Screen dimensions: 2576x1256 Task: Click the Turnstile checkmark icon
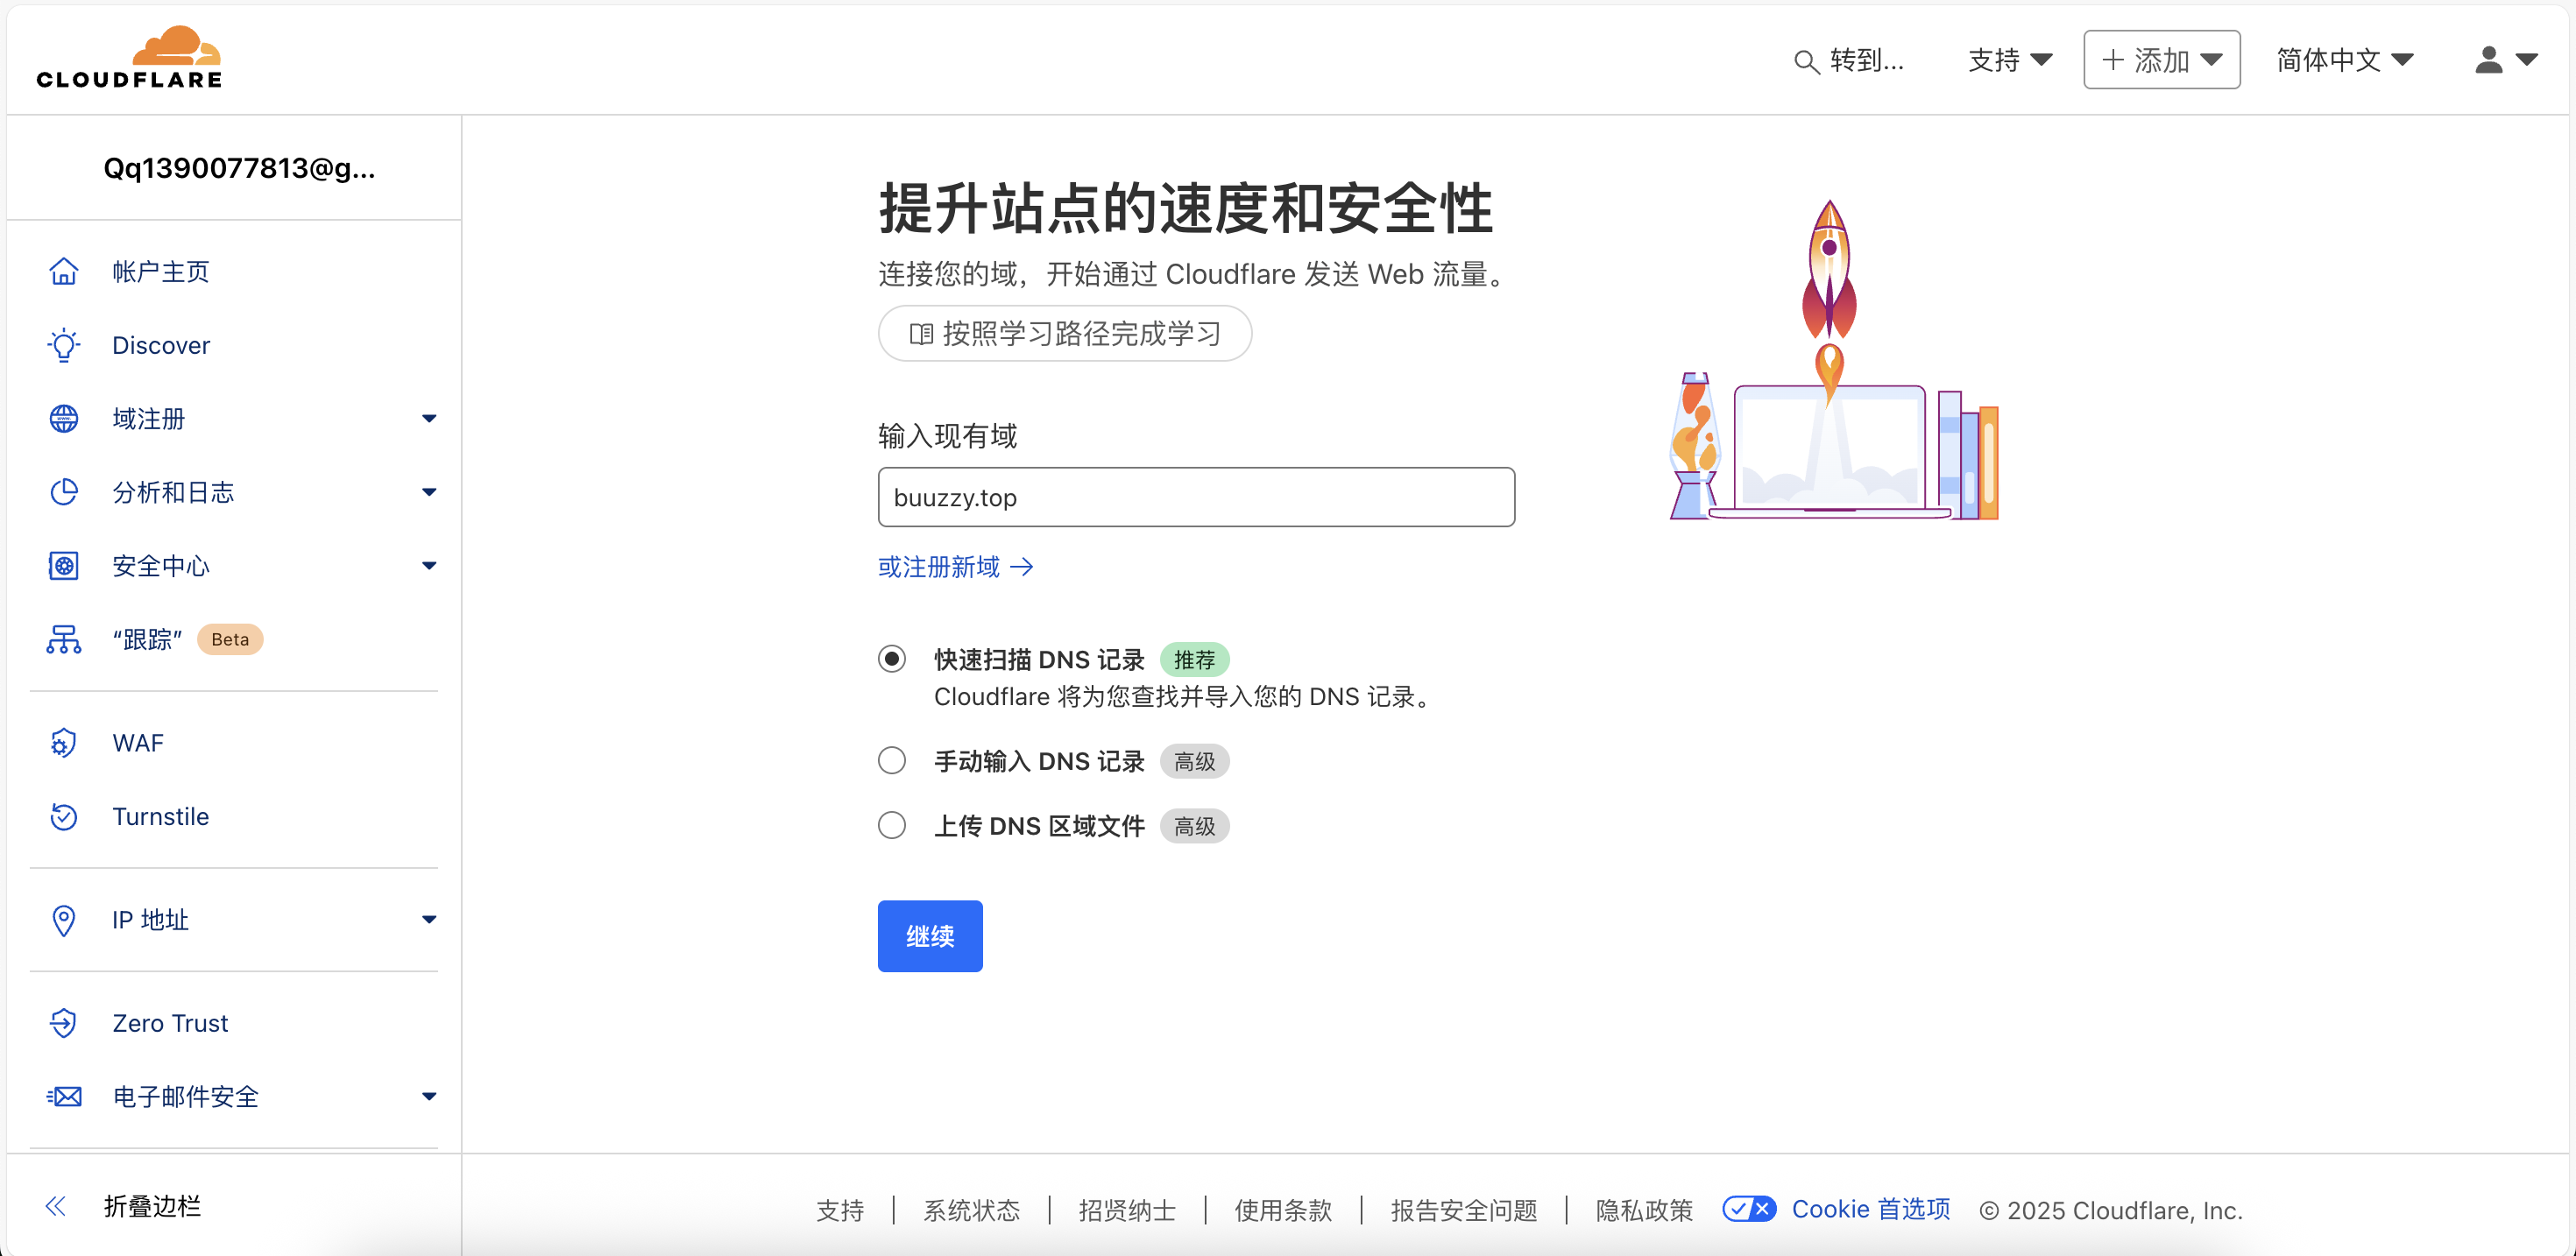tap(64, 816)
